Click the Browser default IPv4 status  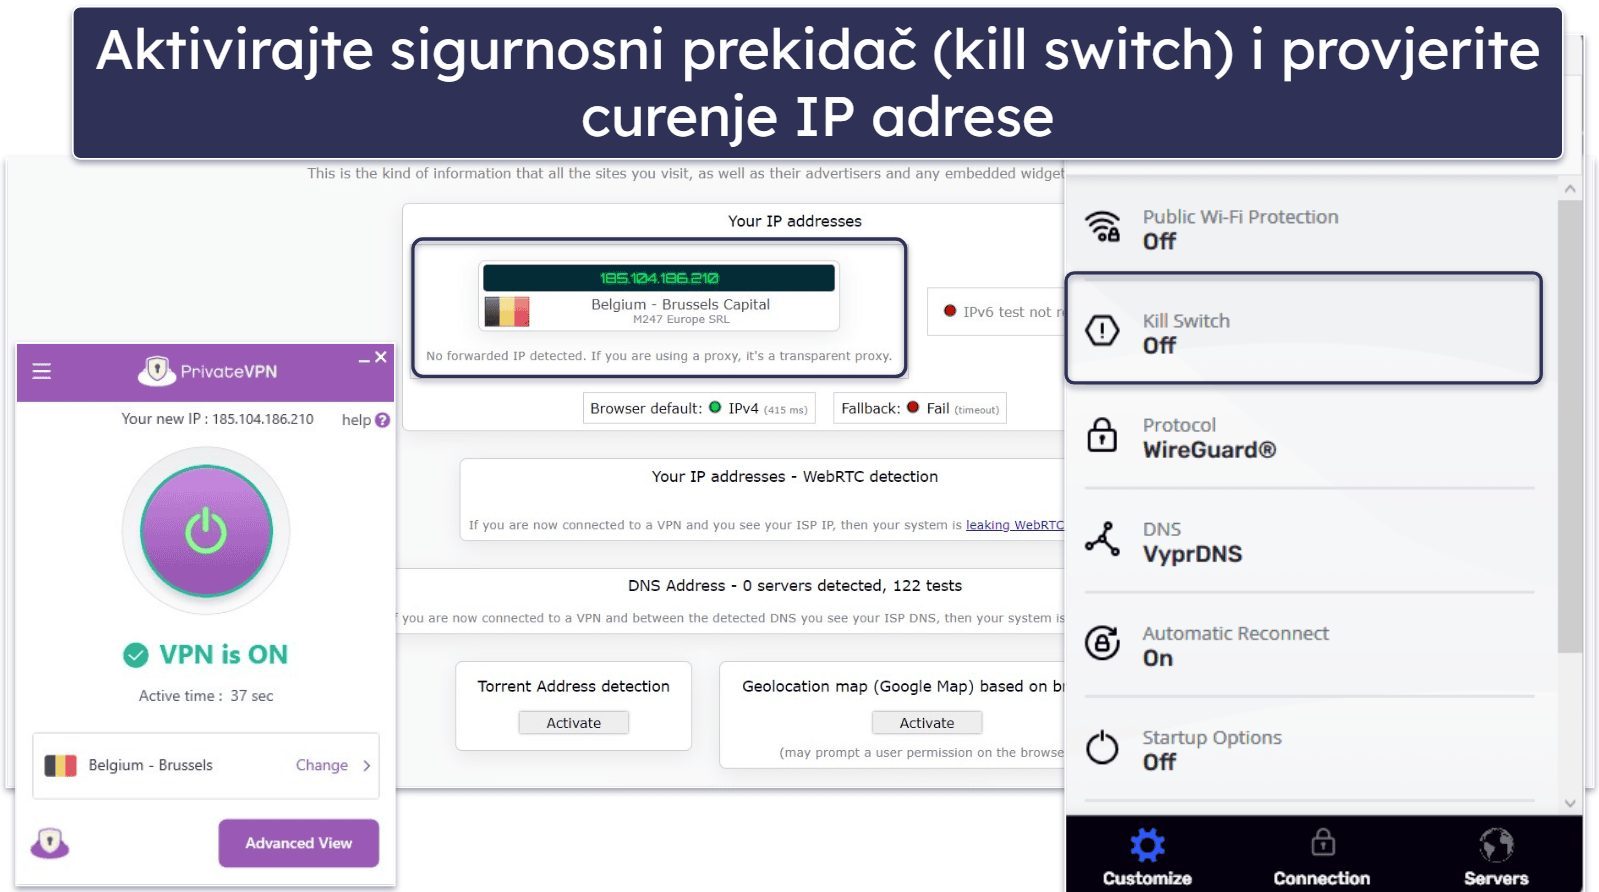[699, 408]
